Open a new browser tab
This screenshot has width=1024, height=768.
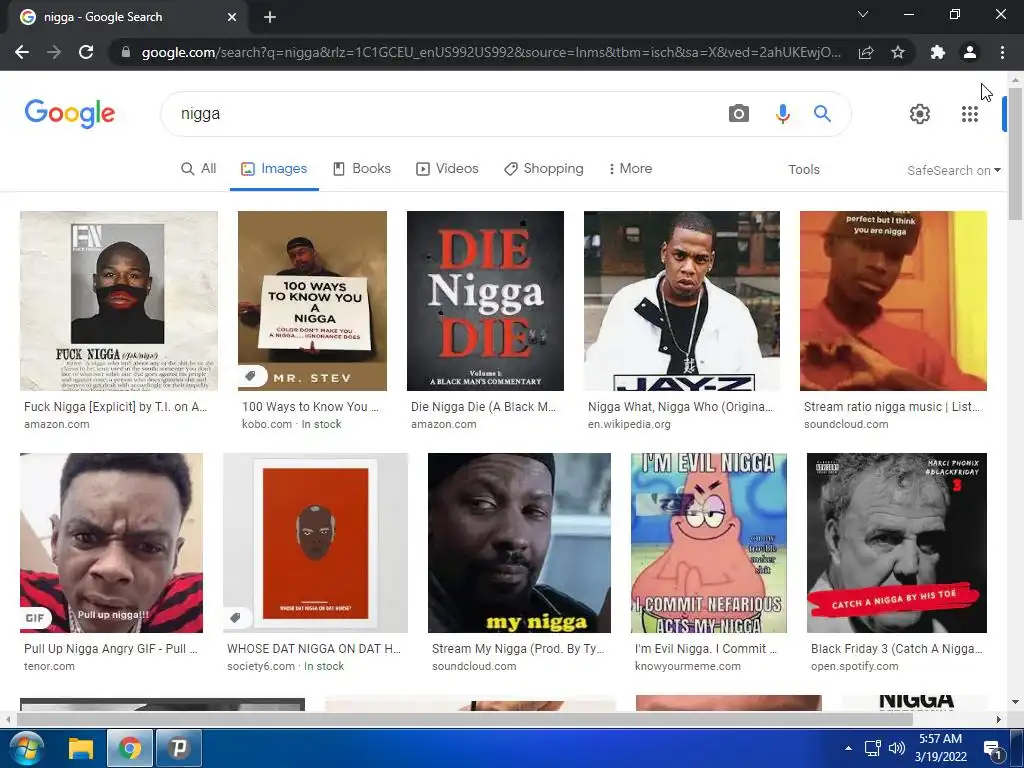[270, 17]
